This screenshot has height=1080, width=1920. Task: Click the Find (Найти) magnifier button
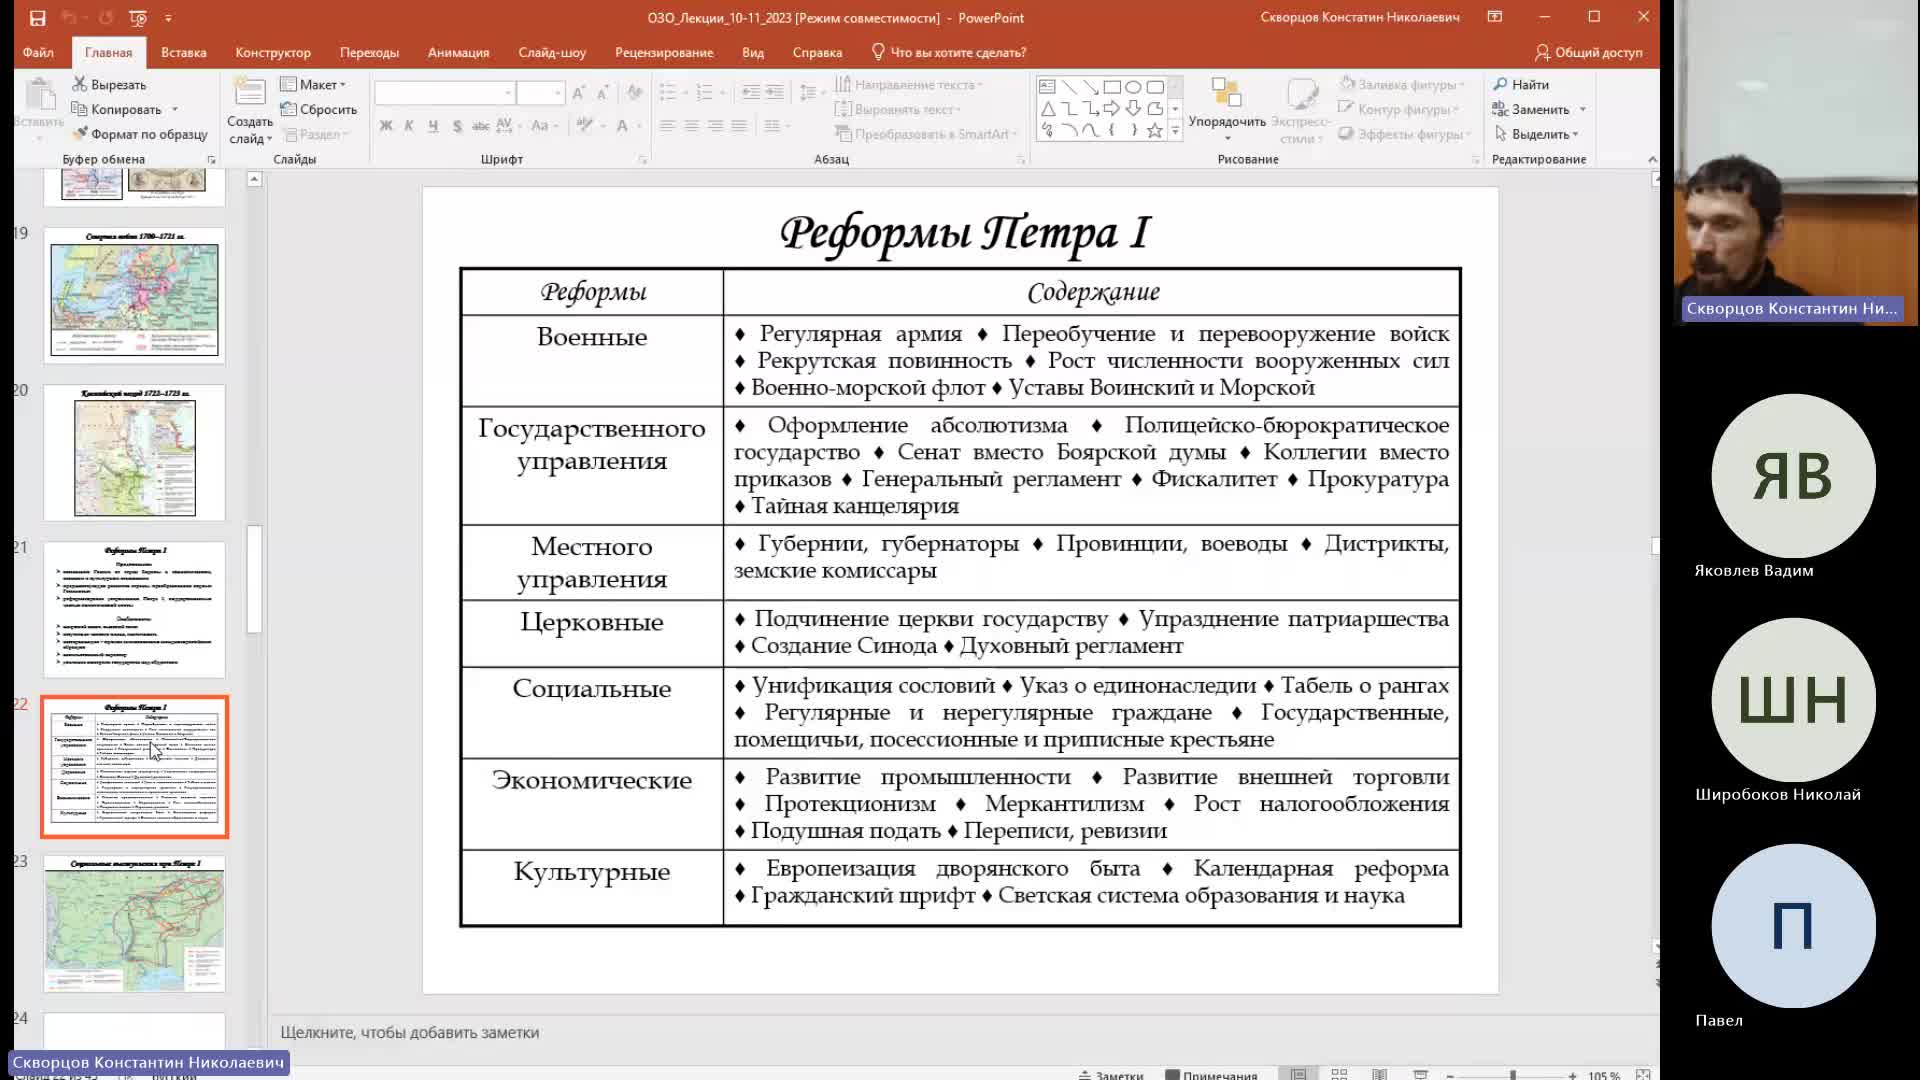[1521, 85]
